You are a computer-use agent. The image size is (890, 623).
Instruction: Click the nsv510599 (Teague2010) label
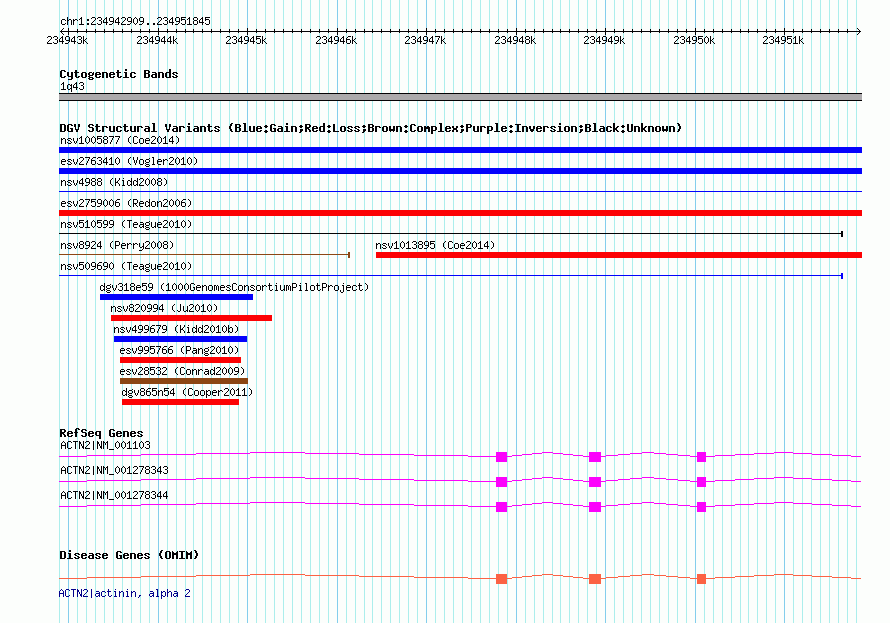point(126,224)
